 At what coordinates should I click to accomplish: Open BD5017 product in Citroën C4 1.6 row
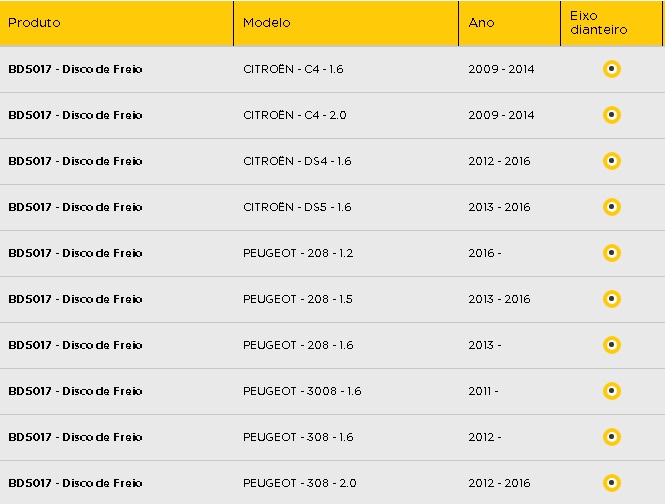[75, 69]
